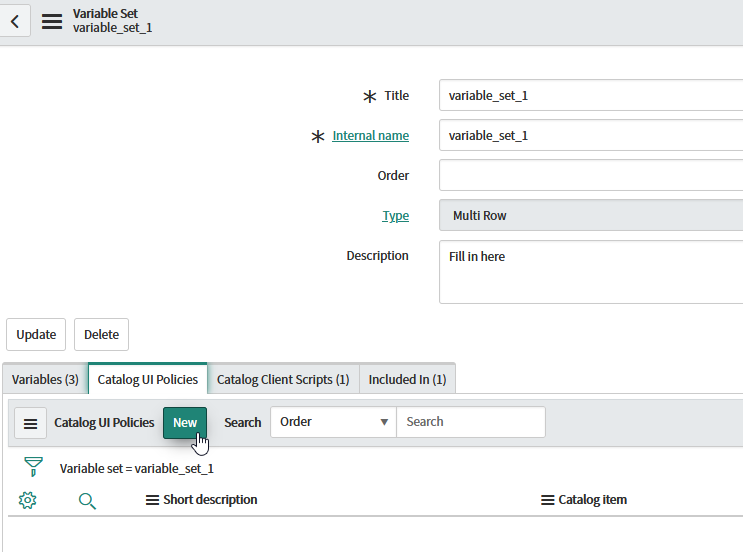Click the Internal name label link
The image size is (743, 552).
[370, 136]
